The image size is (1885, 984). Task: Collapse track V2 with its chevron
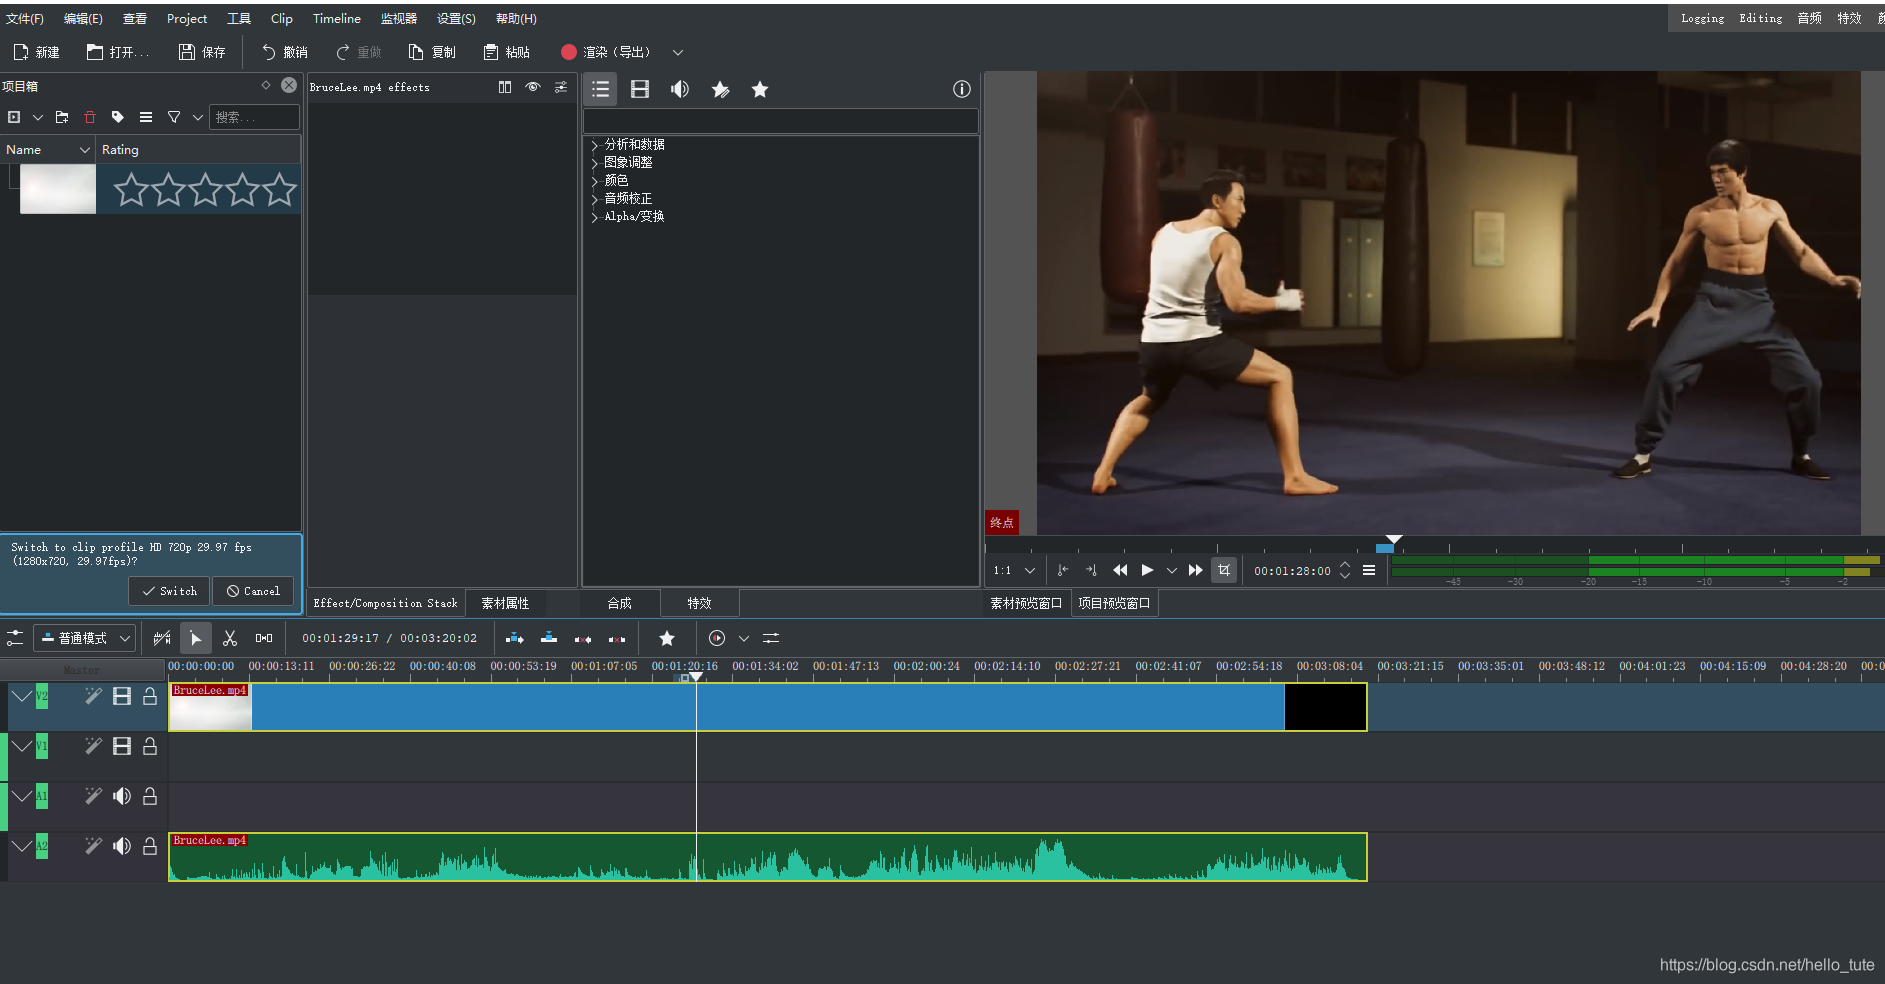coord(21,696)
